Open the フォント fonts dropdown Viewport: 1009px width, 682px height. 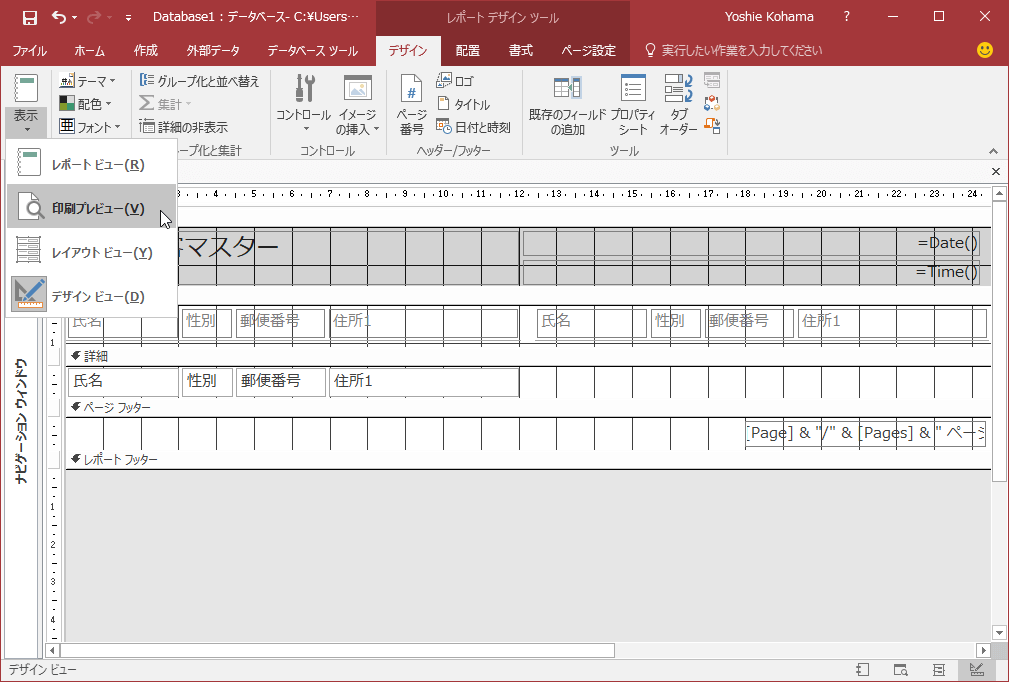(90, 127)
